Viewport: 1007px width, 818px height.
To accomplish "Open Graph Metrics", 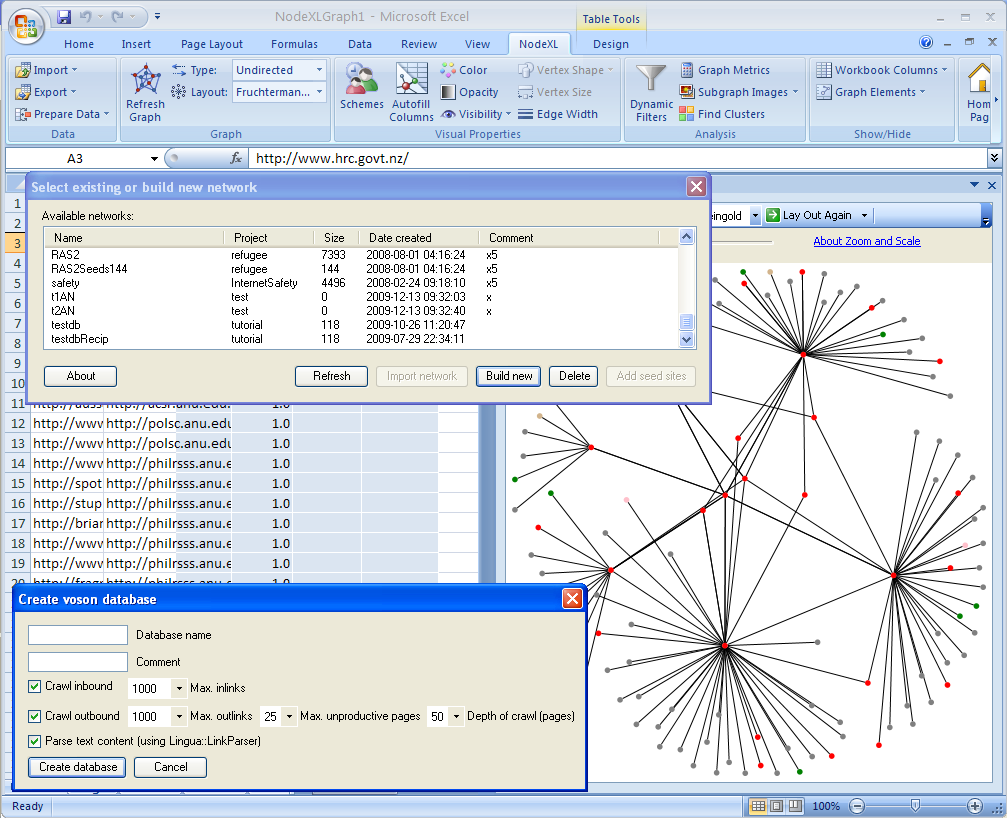I will (725, 70).
